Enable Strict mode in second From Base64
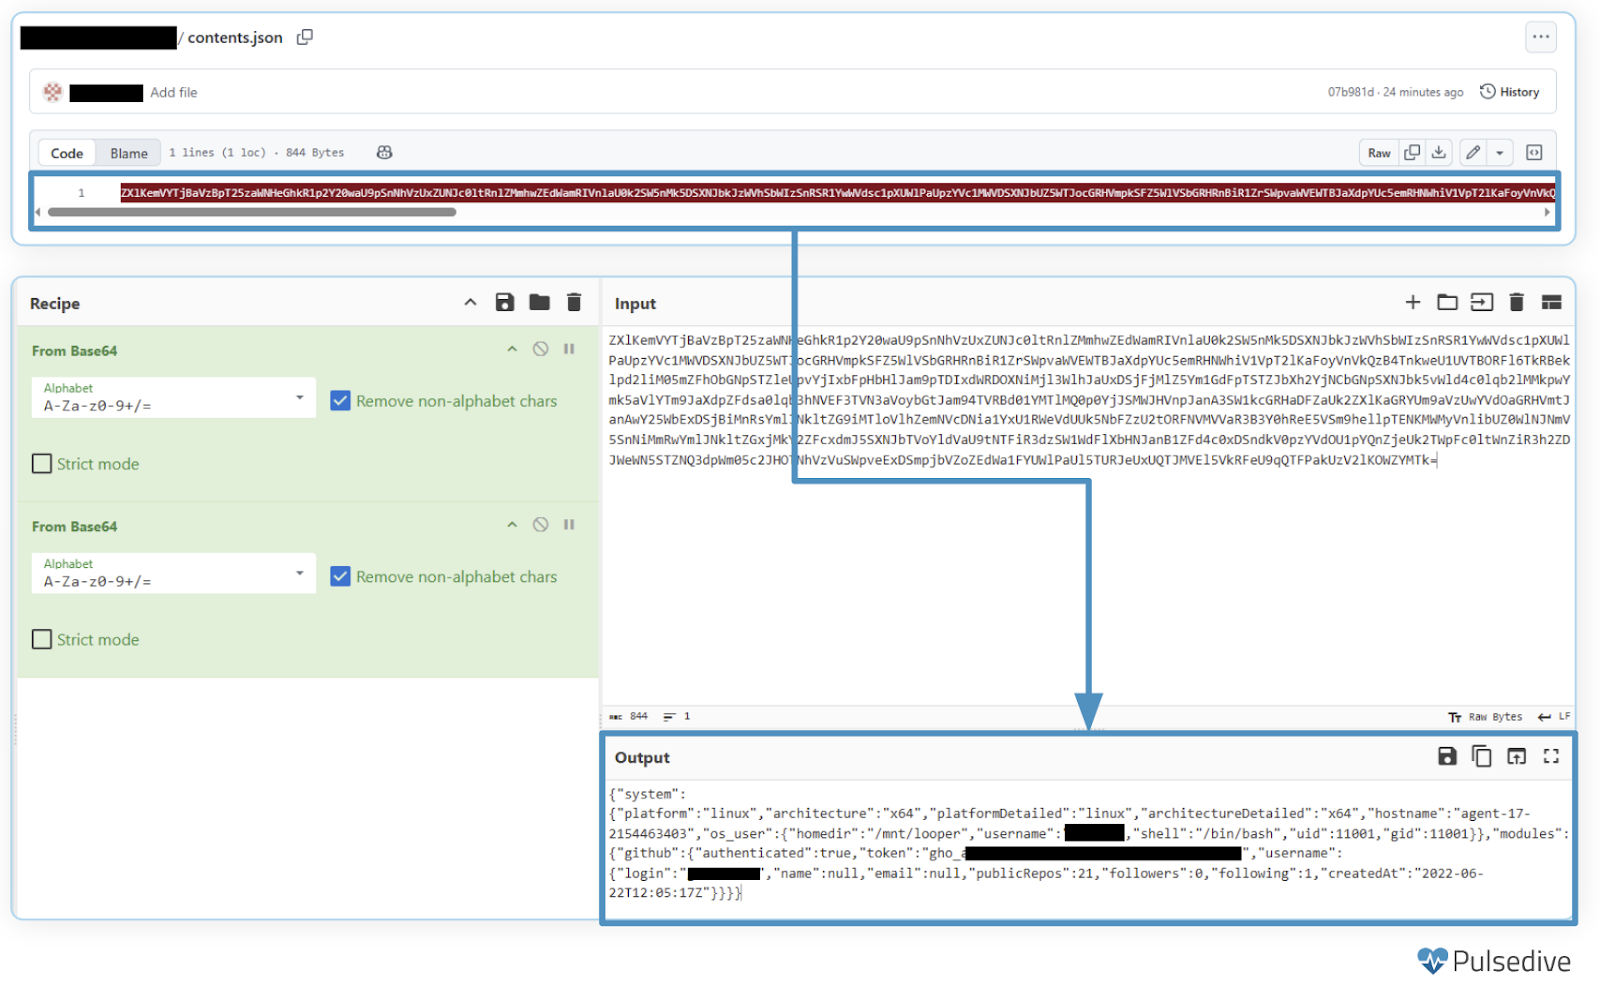Viewport: 1600px width, 1000px height. [x=42, y=640]
